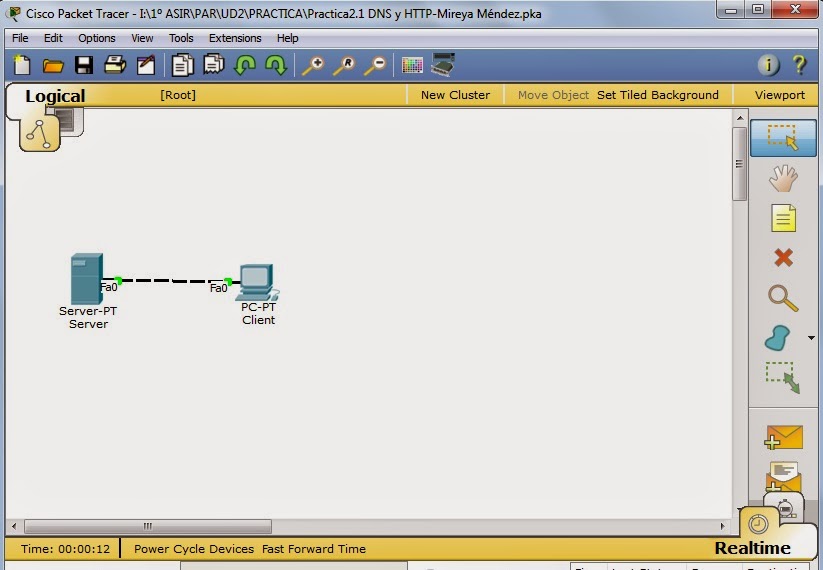Activate the Move Layout hand tool
This screenshot has height=570, width=823.
(783, 178)
